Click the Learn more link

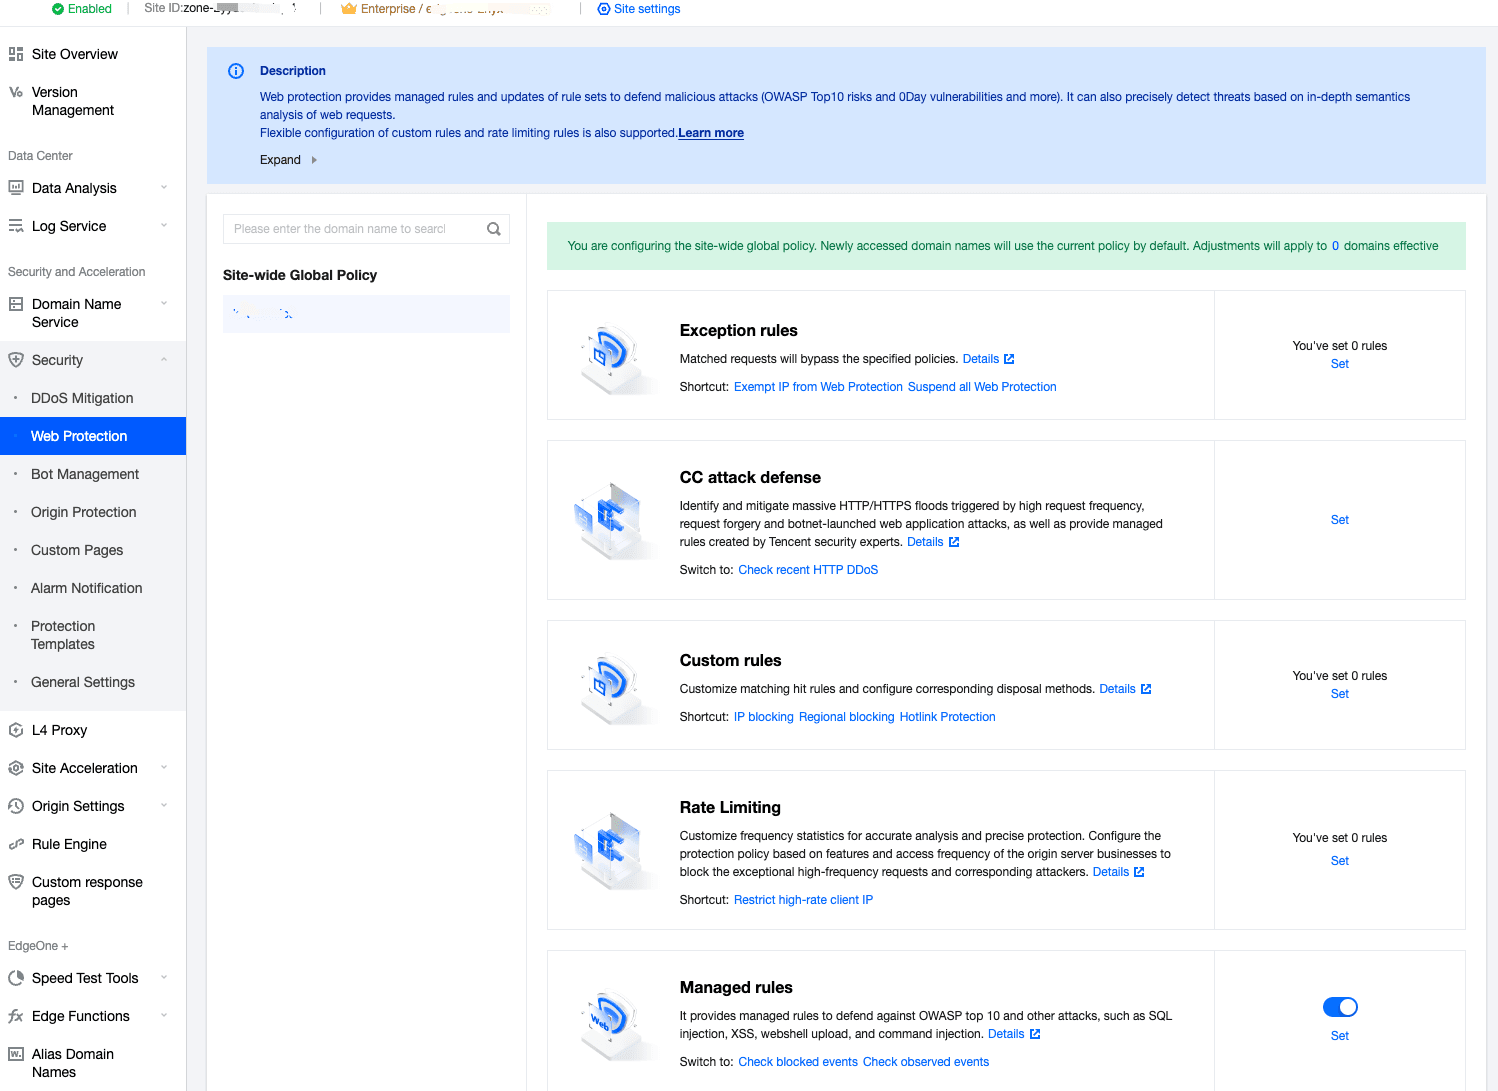click(711, 133)
